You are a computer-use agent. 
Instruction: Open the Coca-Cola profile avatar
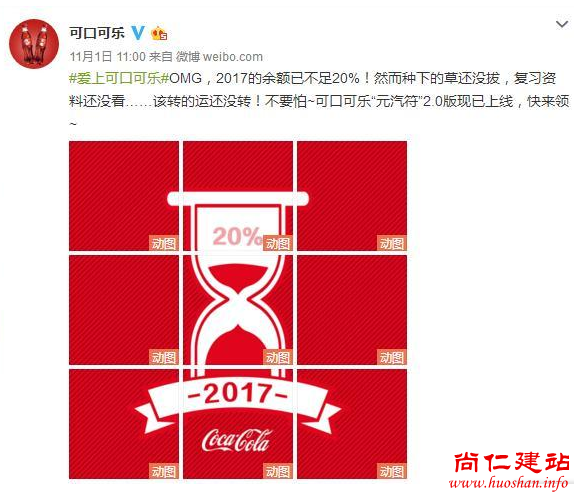(34, 44)
